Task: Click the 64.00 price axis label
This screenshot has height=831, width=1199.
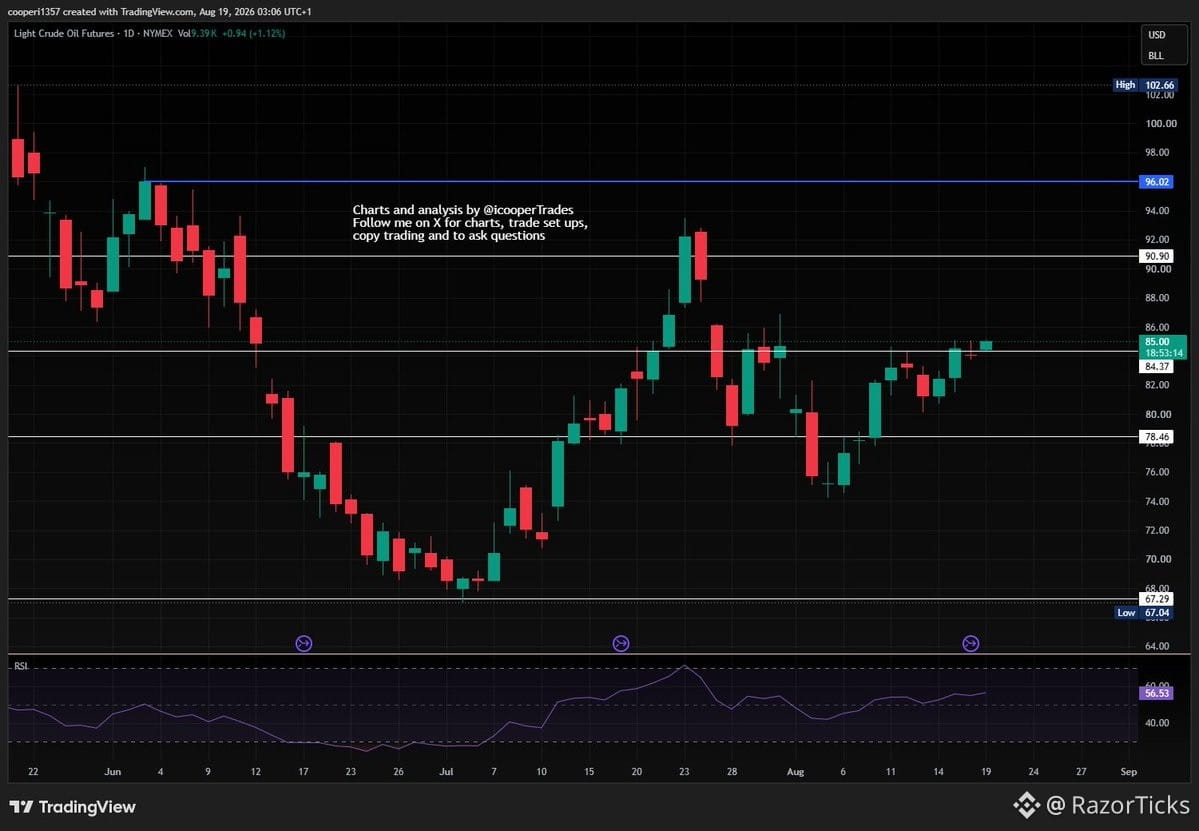Action: point(1158,646)
